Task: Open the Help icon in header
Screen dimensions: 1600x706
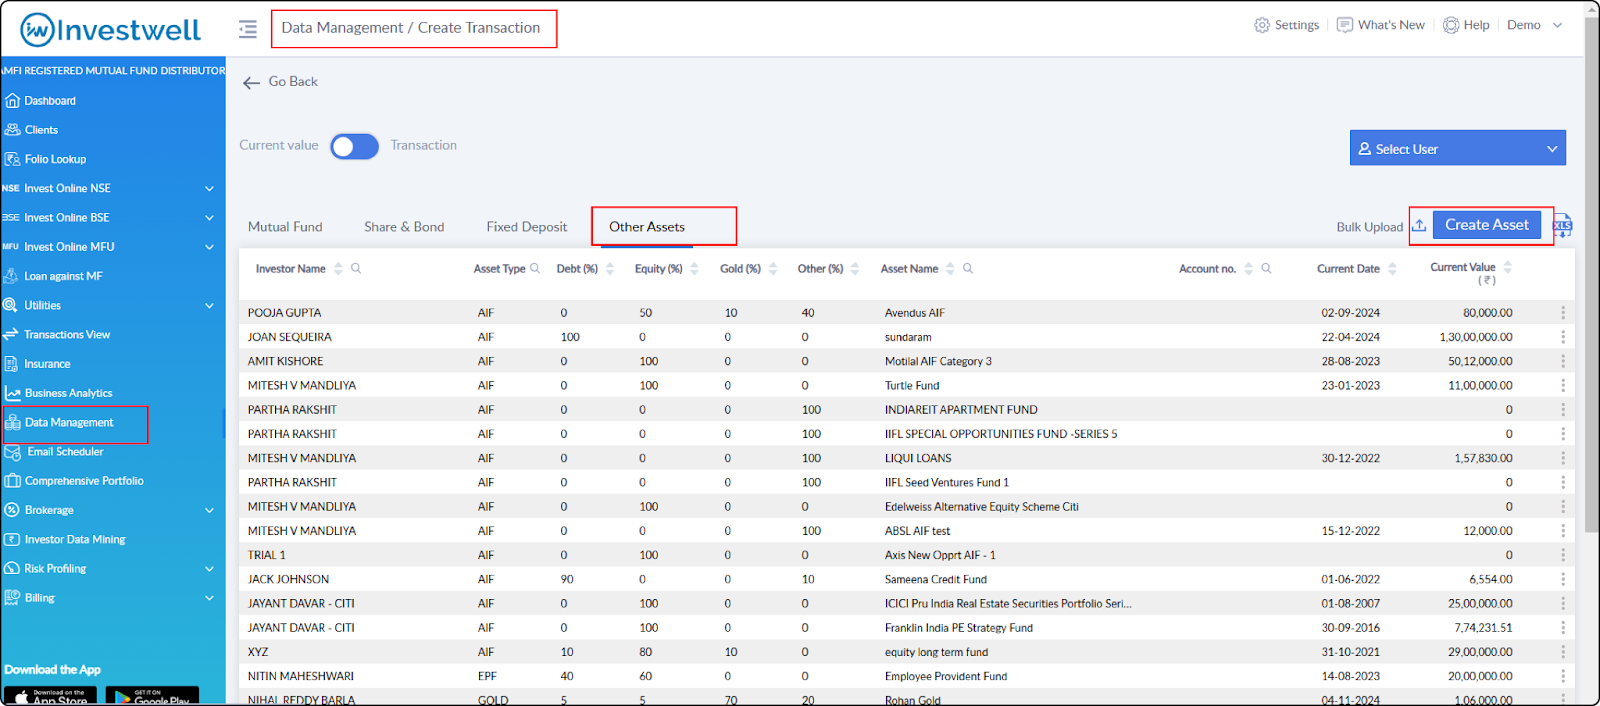Action: click(1451, 25)
